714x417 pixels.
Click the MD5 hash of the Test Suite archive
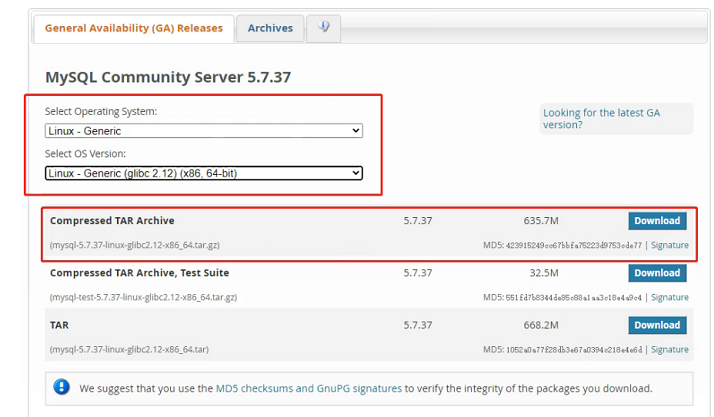(574, 298)
